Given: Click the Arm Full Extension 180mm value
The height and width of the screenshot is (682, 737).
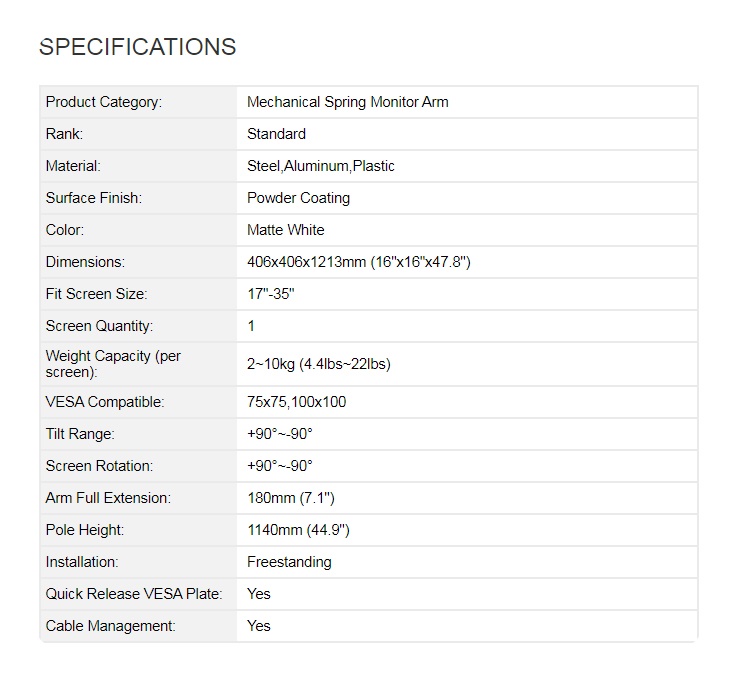Looking at the screenshot, I should (291, 498).
